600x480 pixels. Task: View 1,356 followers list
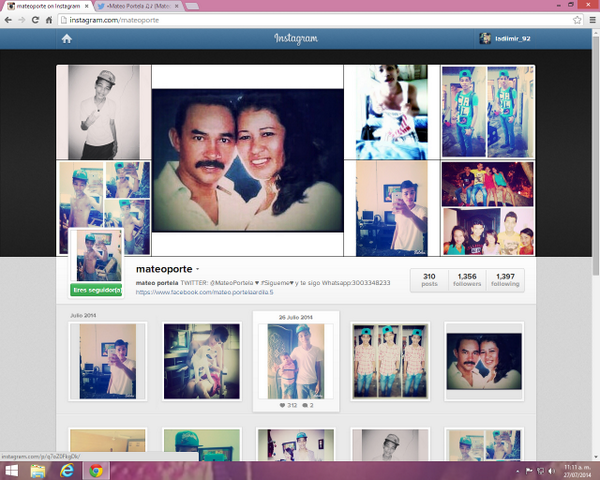coord(467,280)
